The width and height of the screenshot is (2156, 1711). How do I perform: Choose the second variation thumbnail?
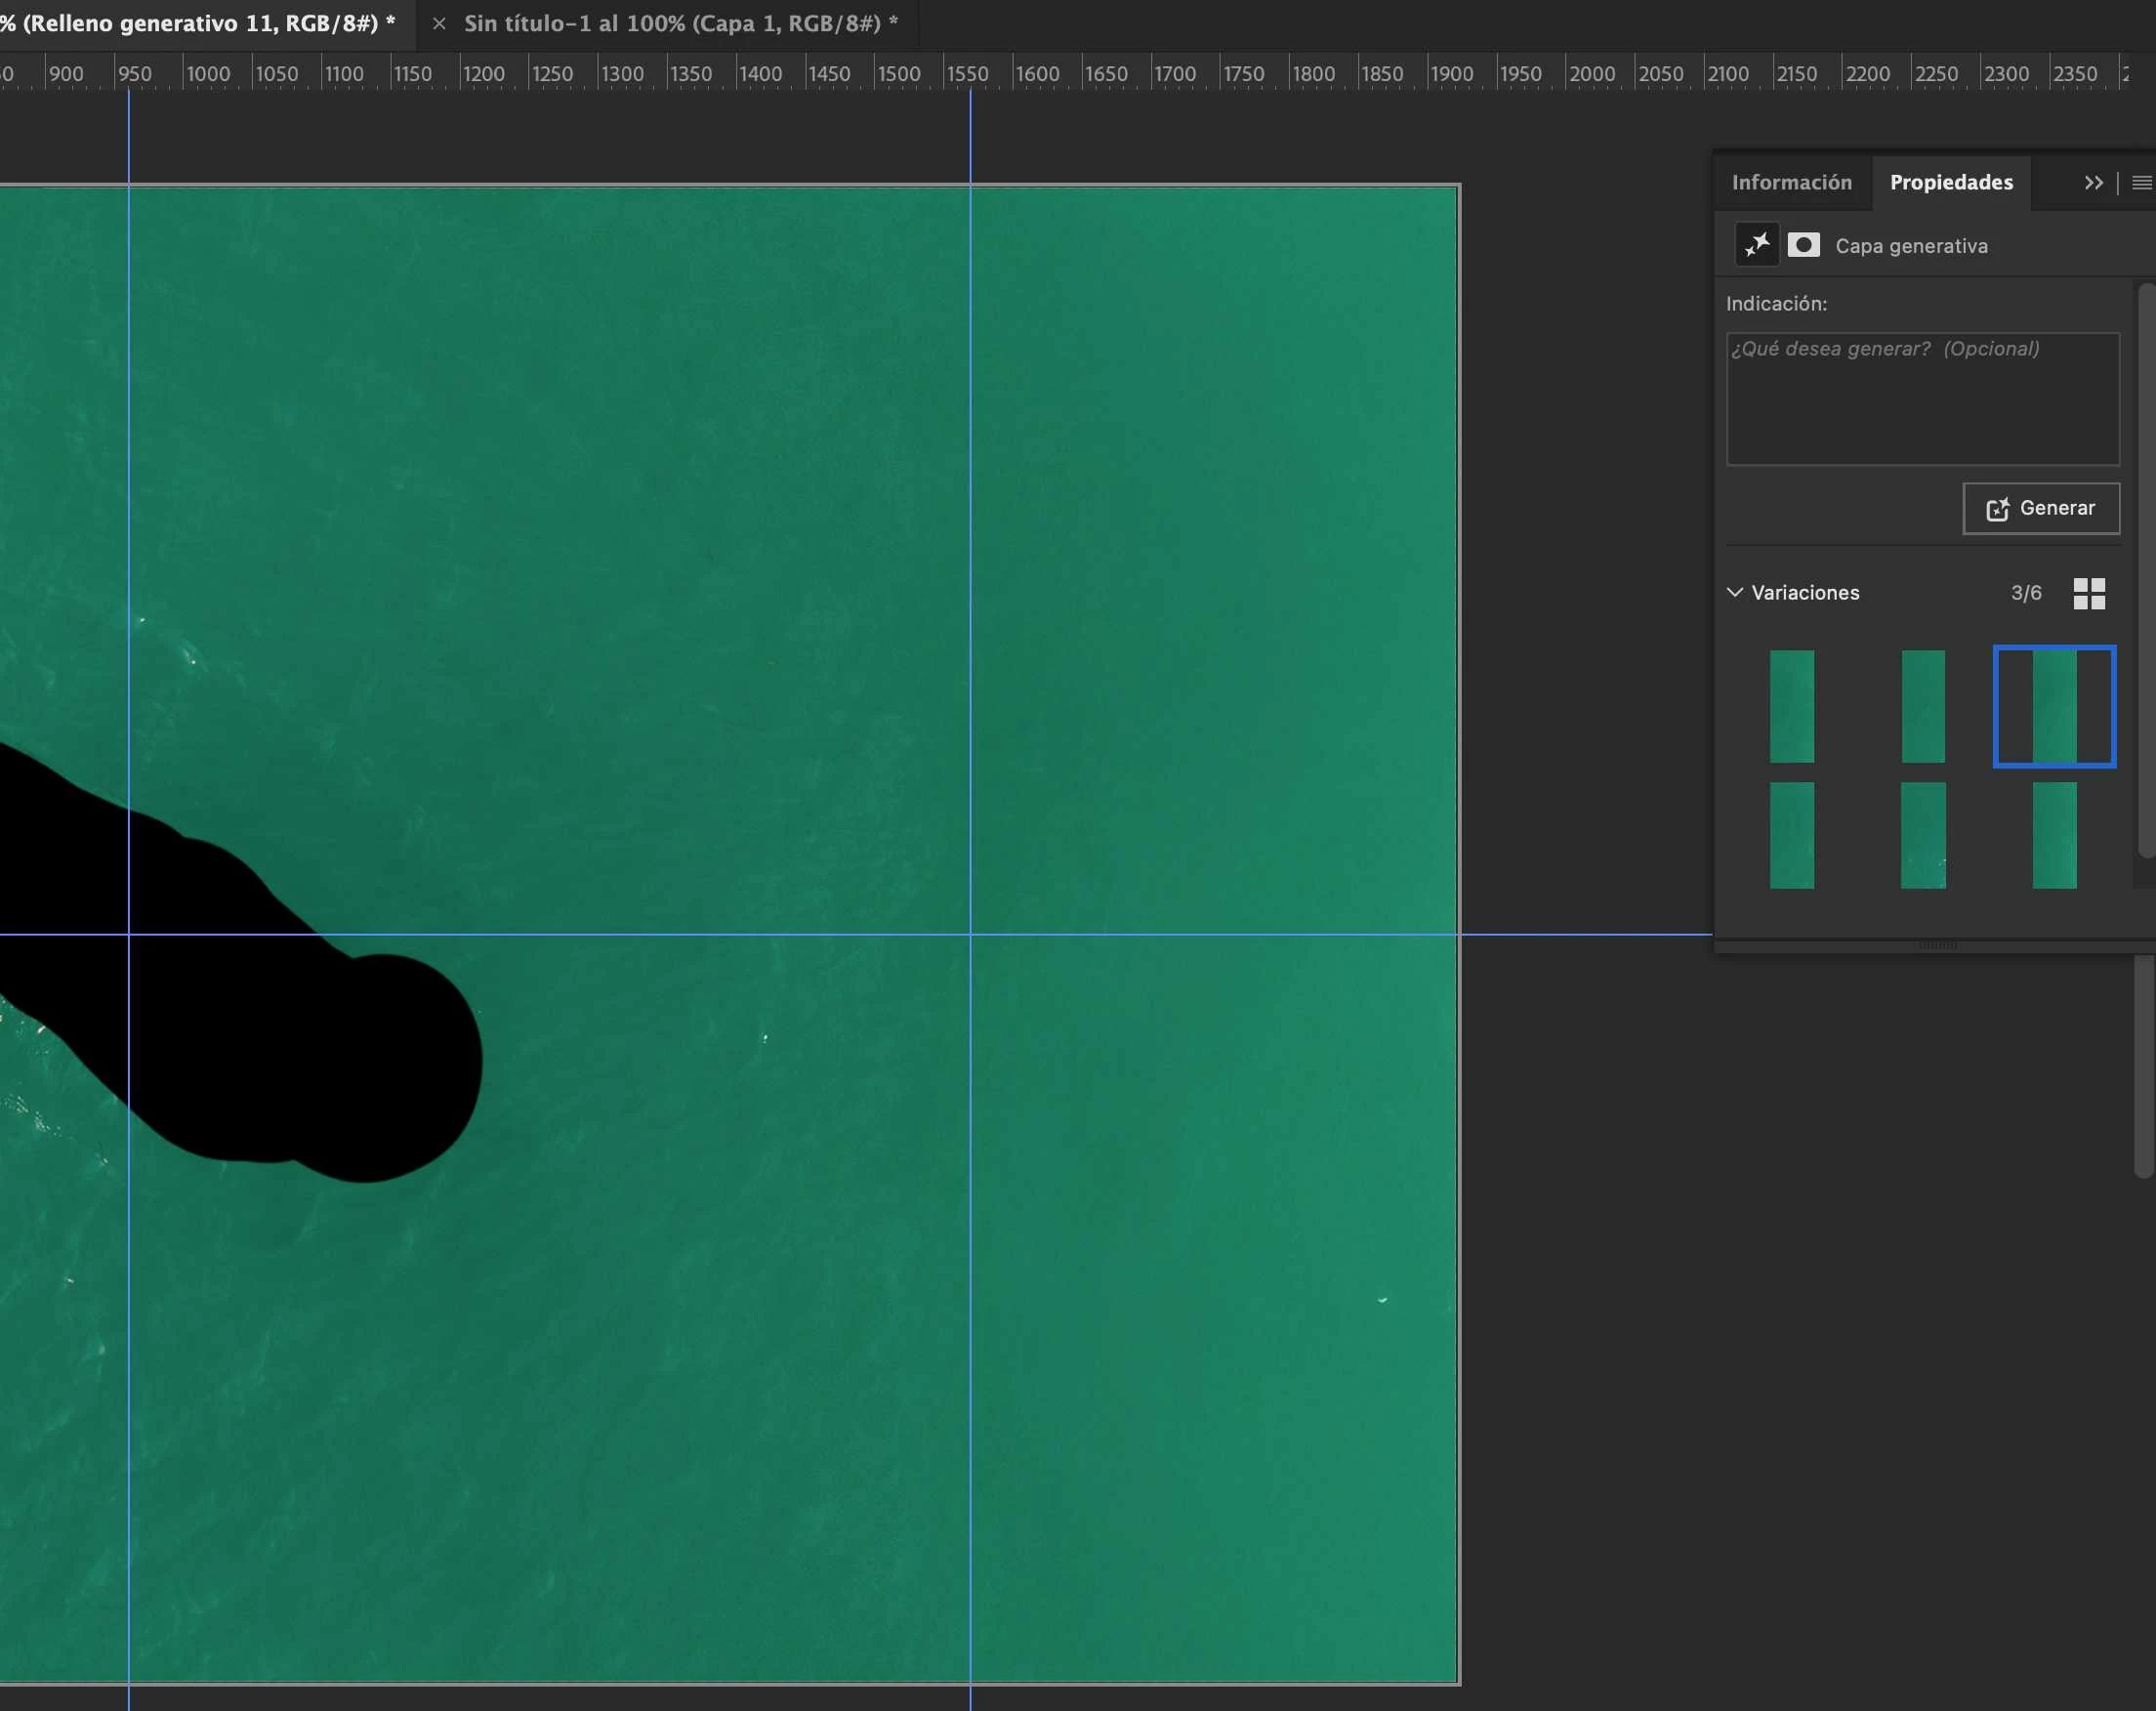coord(1922,706)
